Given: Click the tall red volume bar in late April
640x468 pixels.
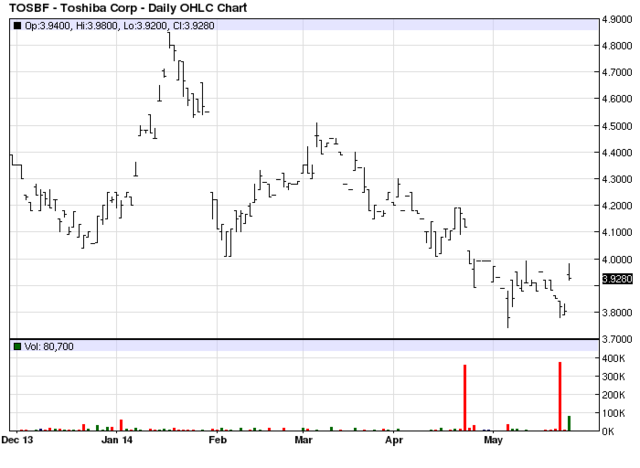Looking at the screenshot, I should pos(465,398).
